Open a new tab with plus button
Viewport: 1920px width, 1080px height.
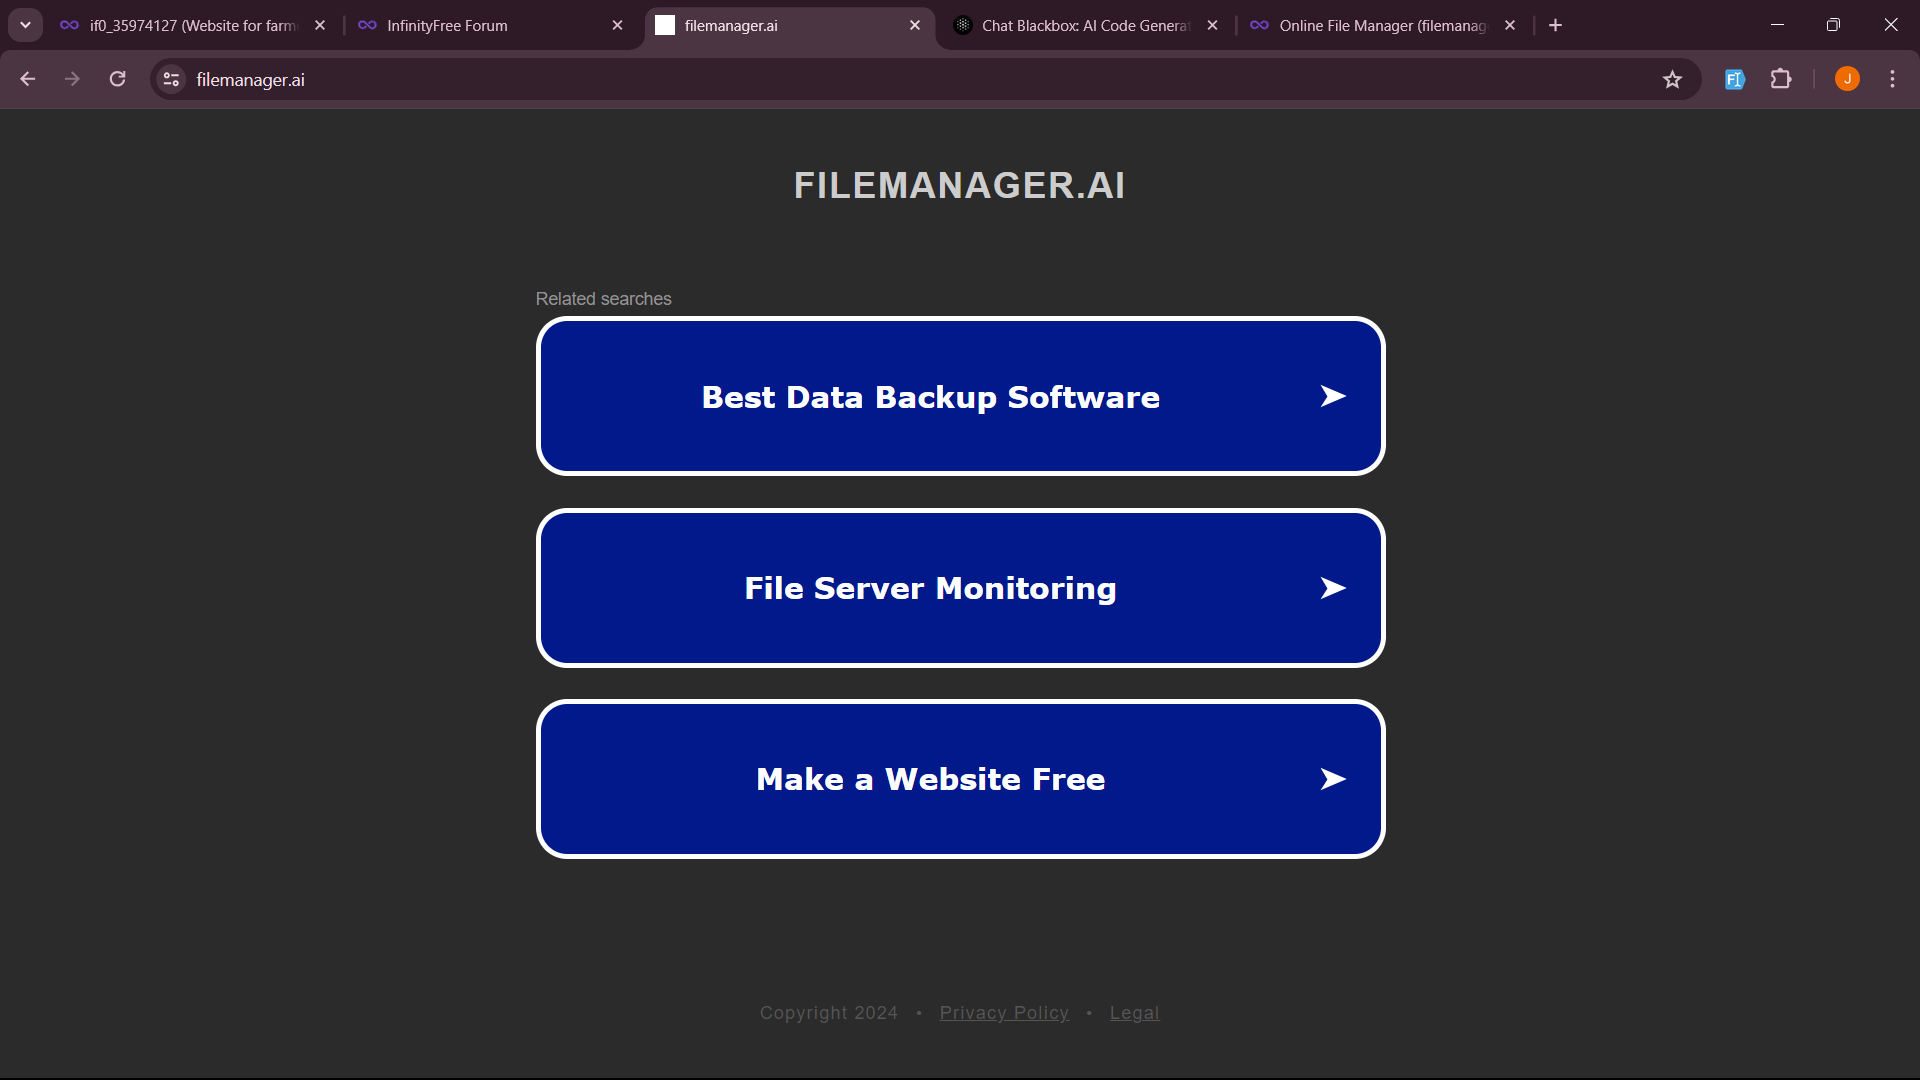tap(1555, 25)
